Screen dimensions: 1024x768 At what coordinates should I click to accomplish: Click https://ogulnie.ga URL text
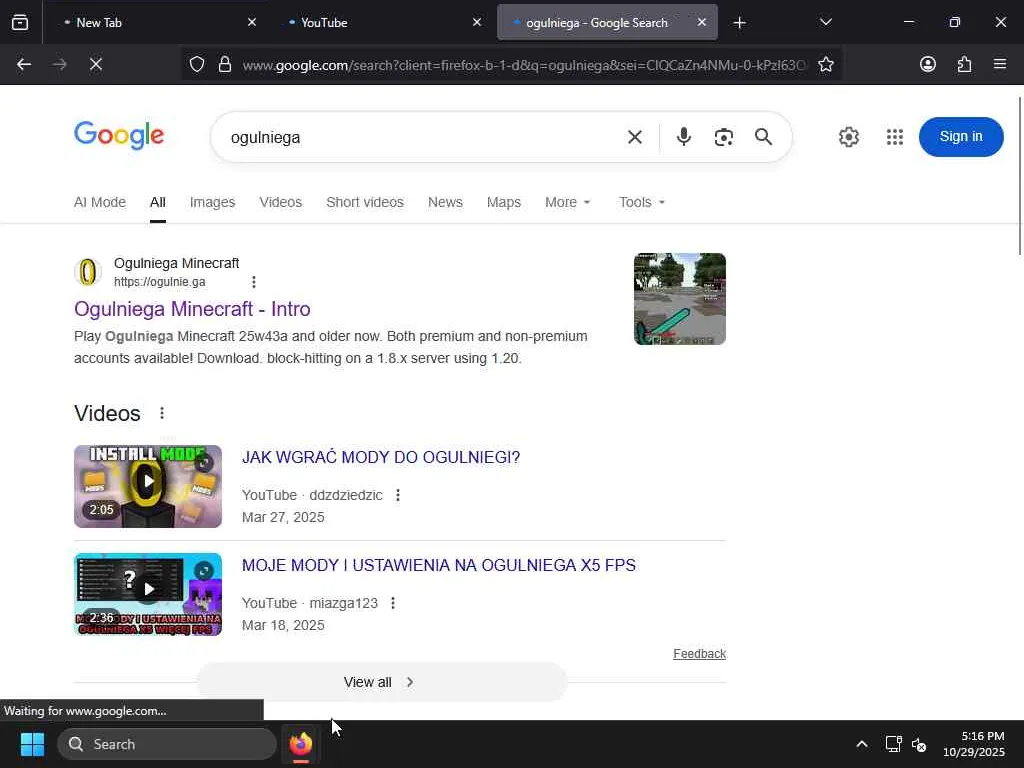pyautogui.click(x=159, y=281)
